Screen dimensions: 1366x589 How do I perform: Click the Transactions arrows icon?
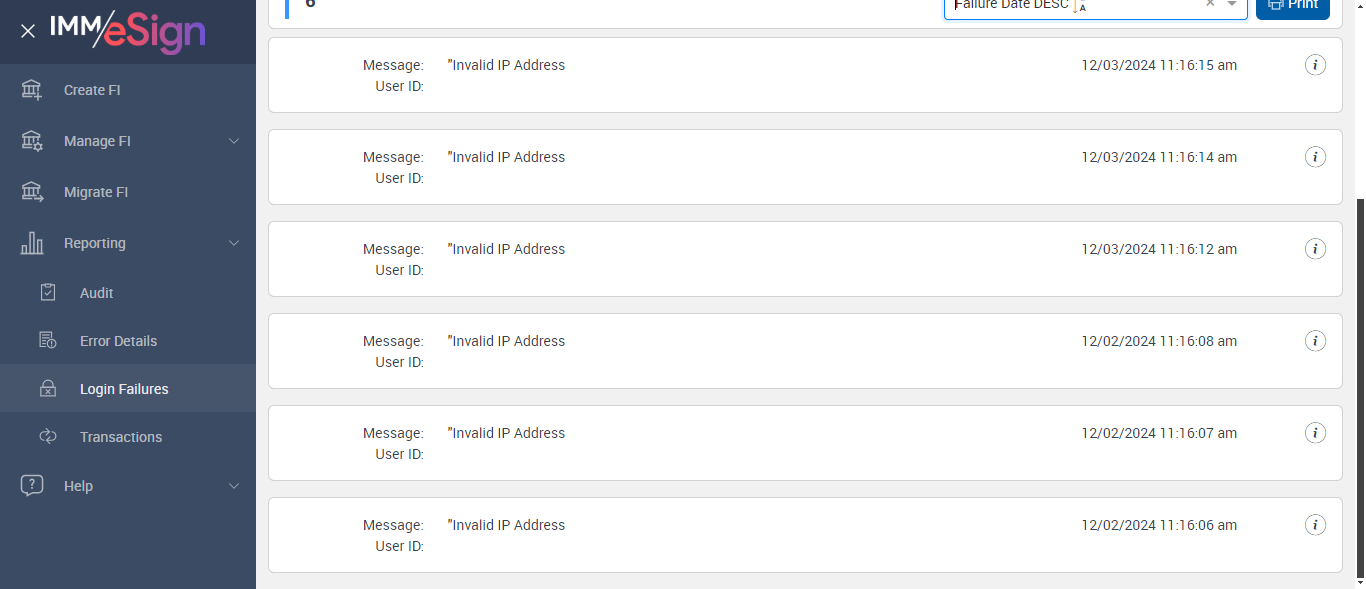(48, 437)
